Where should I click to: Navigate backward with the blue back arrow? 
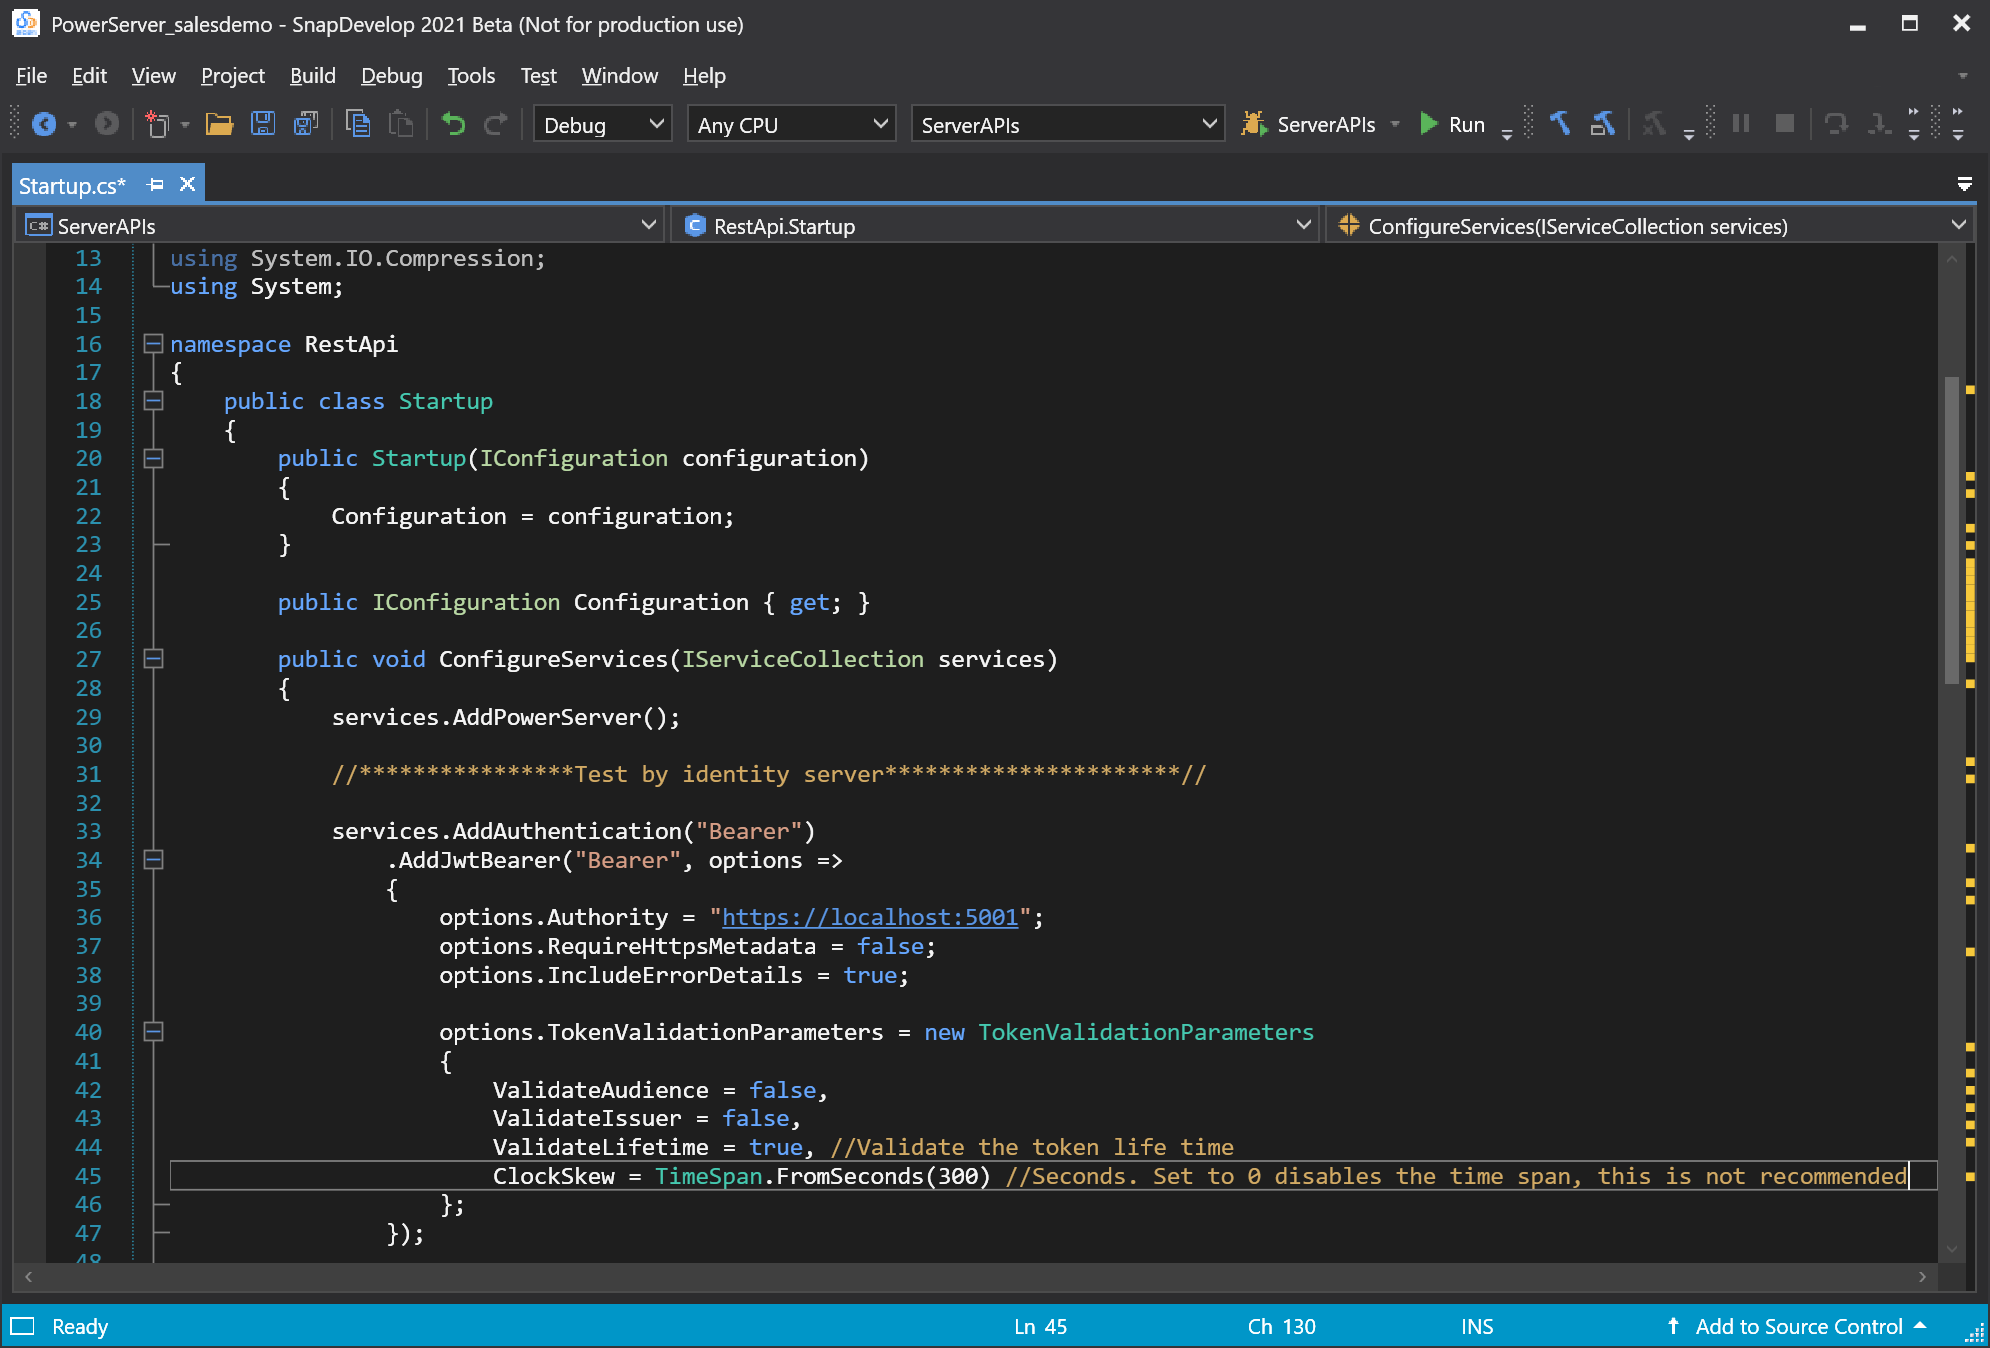click(x=44, y=124)
